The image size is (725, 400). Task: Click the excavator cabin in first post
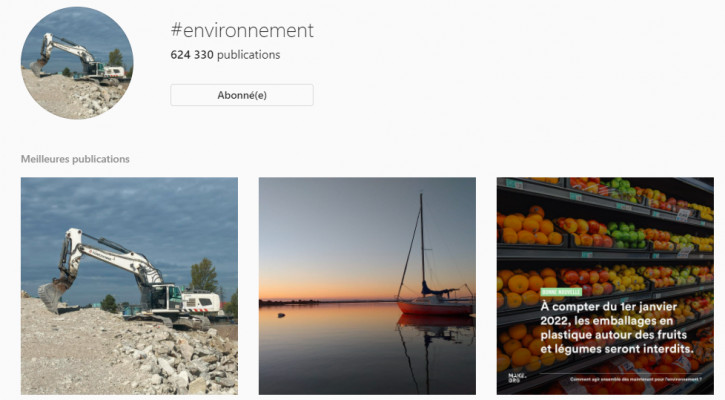point(165,296)
